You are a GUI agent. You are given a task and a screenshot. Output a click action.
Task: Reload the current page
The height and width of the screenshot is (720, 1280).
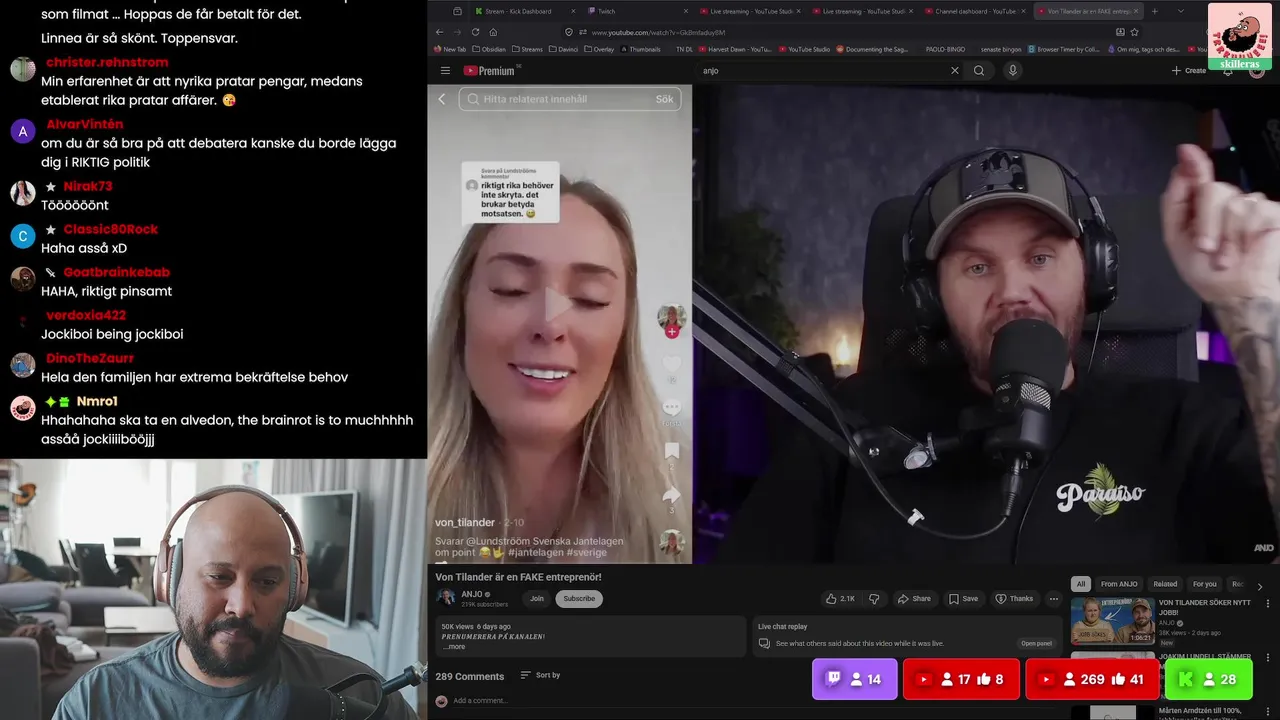pyautogui.click(x=475, y=32)
